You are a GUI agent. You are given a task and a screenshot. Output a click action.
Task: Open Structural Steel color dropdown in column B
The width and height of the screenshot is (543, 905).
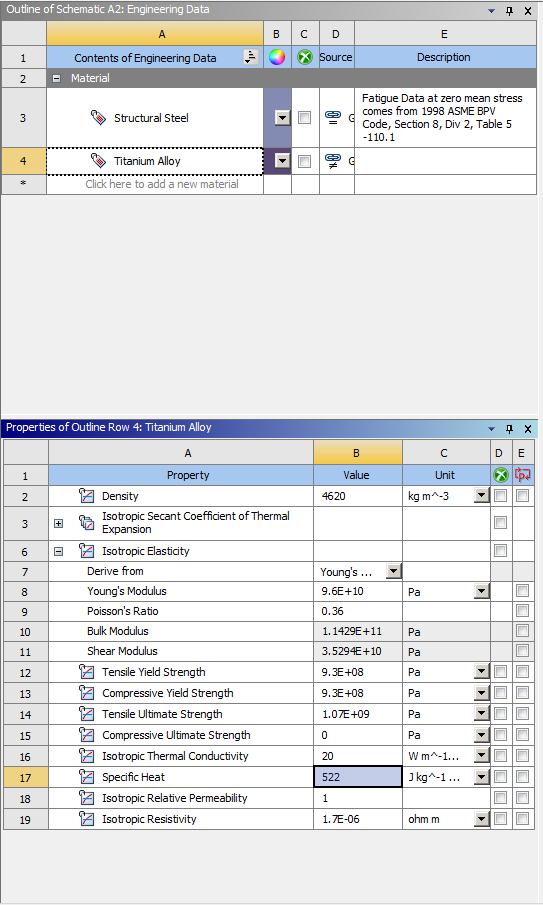(282, 118)
